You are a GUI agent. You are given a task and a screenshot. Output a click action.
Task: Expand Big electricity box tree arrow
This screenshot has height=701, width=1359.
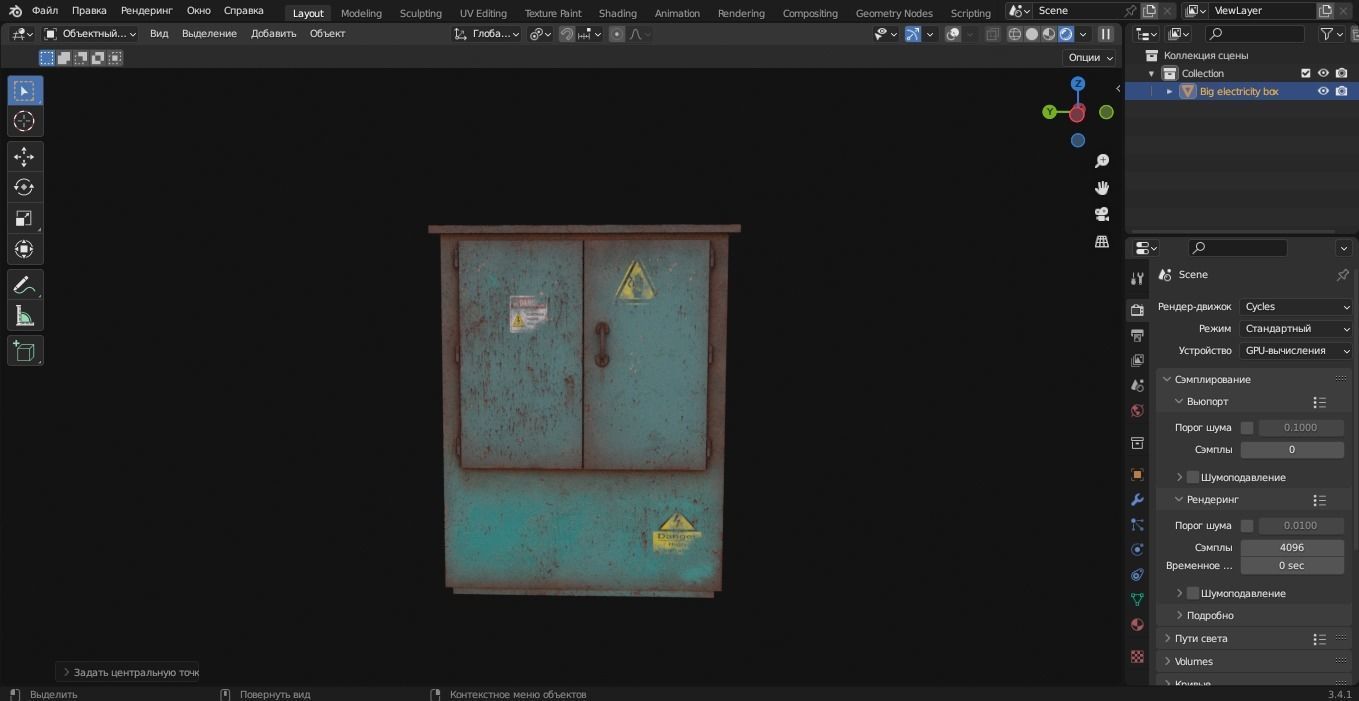tap(1169, 91)
